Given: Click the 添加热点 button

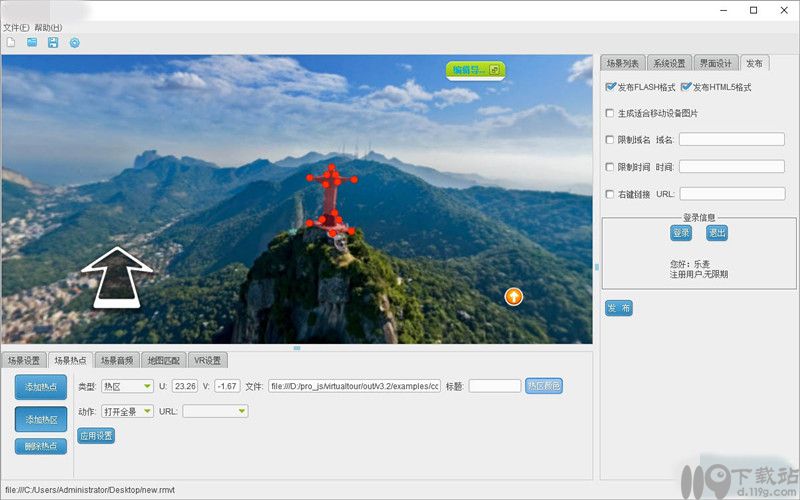Looking at the screenshot, I should [x=41, y=387].
